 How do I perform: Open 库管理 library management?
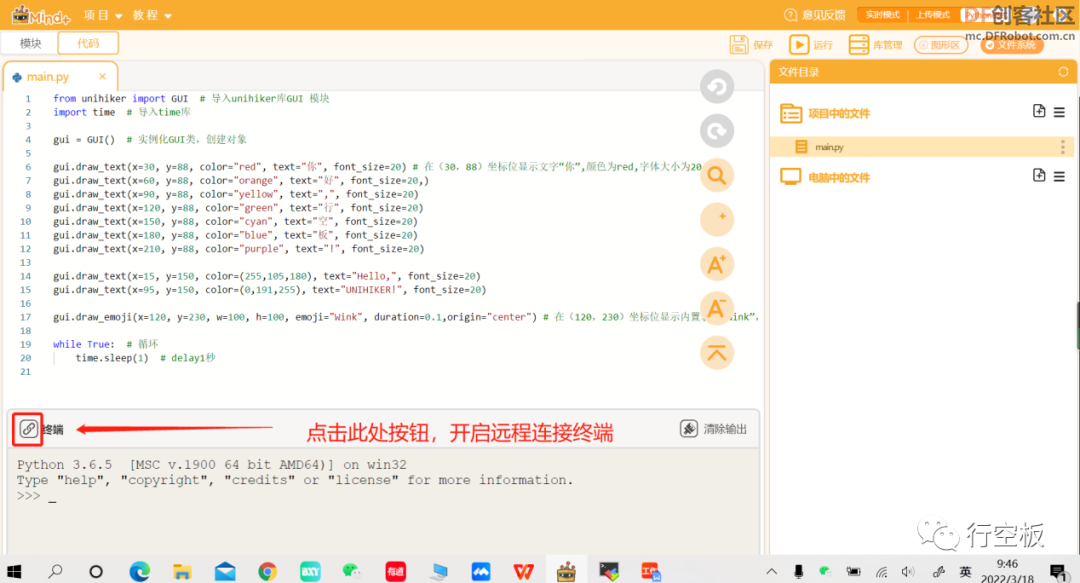coord(875,45)
